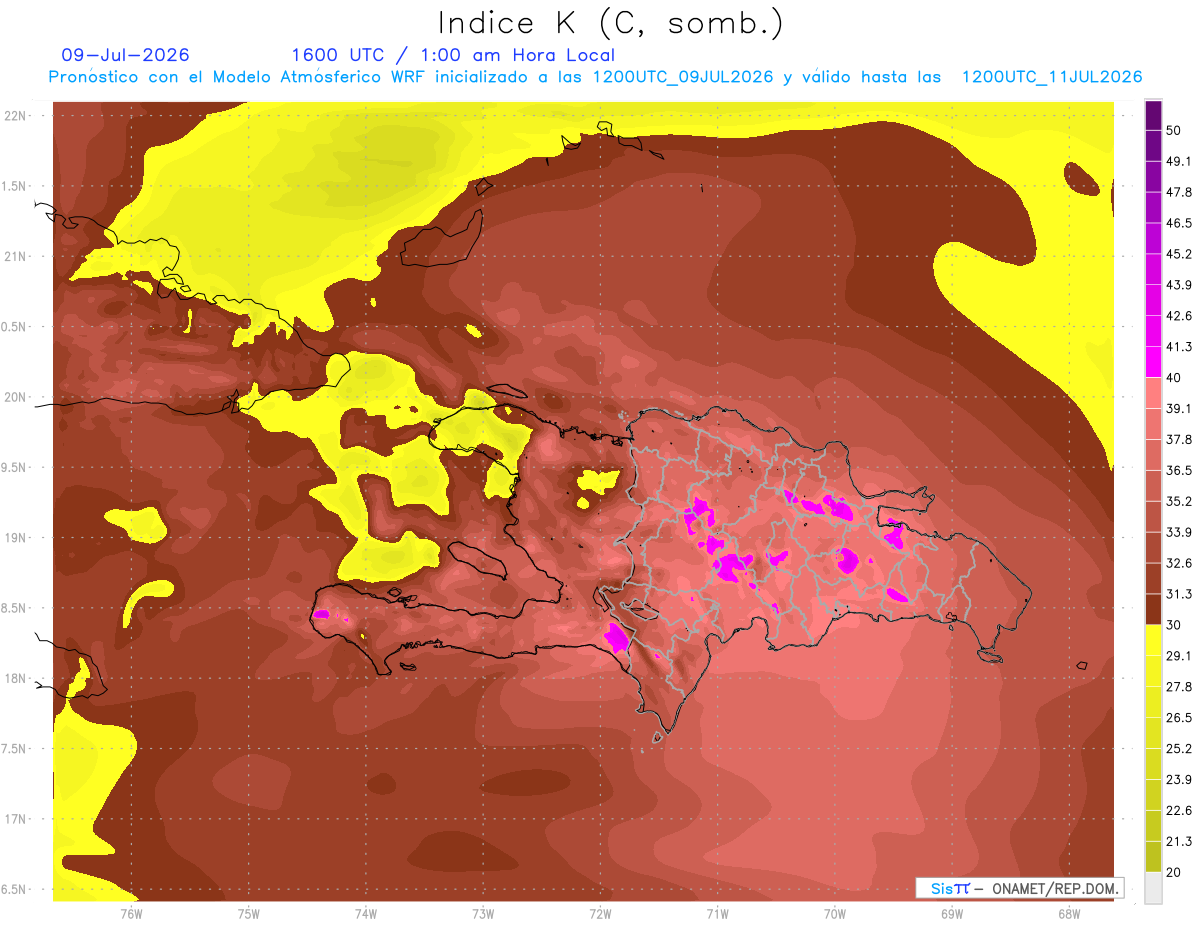The image size is (1200, 927).
Task: Click the legend value 36.5
Action: coord(1179,470)
